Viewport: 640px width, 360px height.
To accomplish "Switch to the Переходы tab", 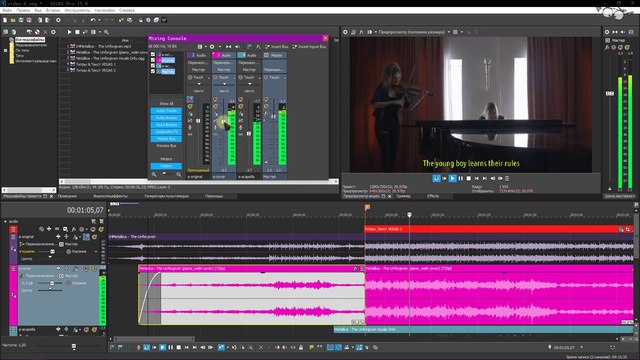I will click(x=214, y=196).
